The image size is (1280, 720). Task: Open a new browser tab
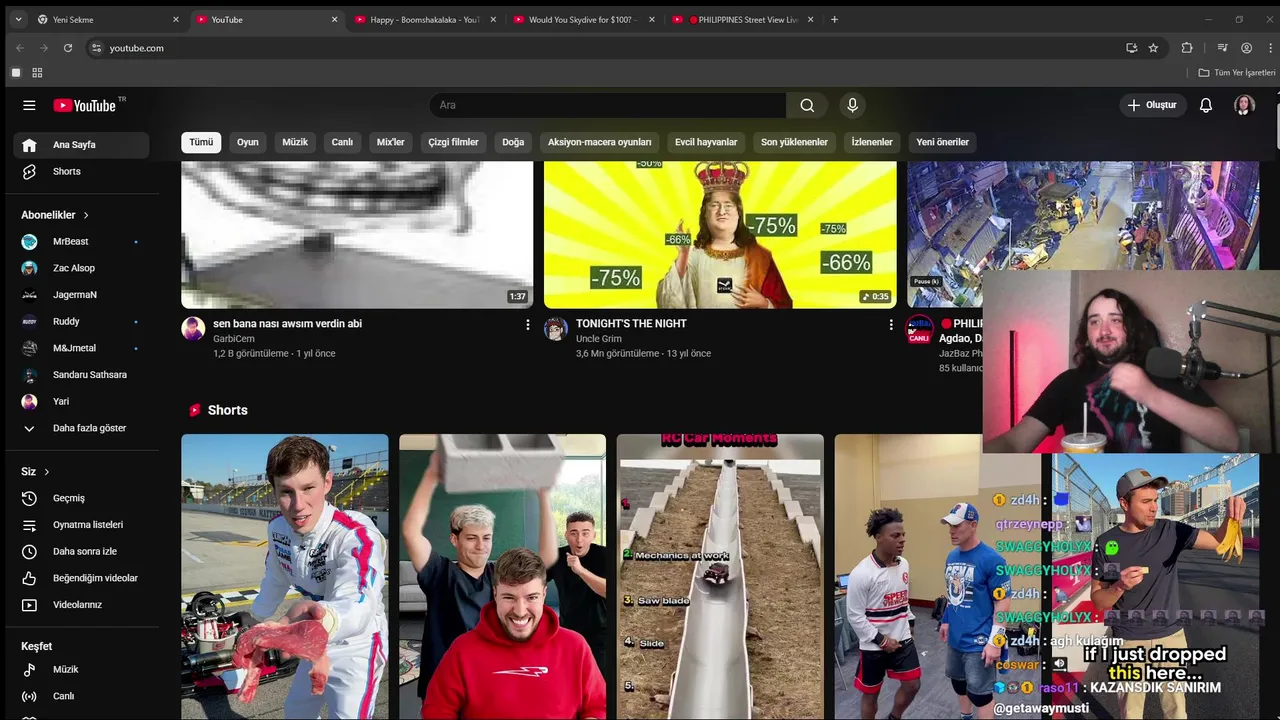pyautogui.click(x=834, y=19)
